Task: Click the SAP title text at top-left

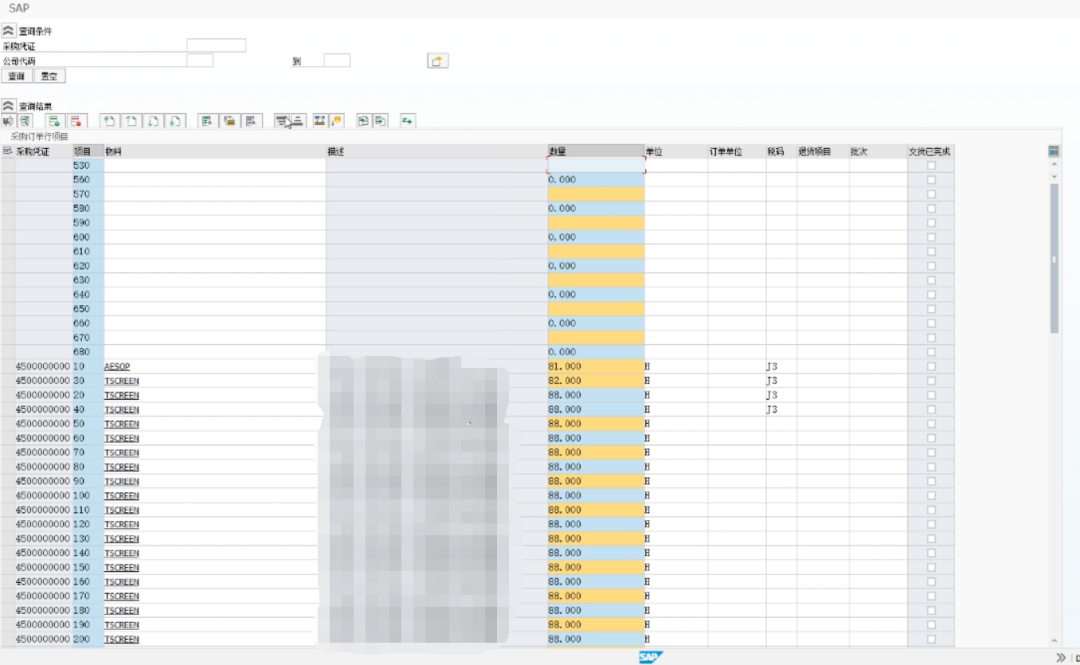Action: tap(19, 8)
